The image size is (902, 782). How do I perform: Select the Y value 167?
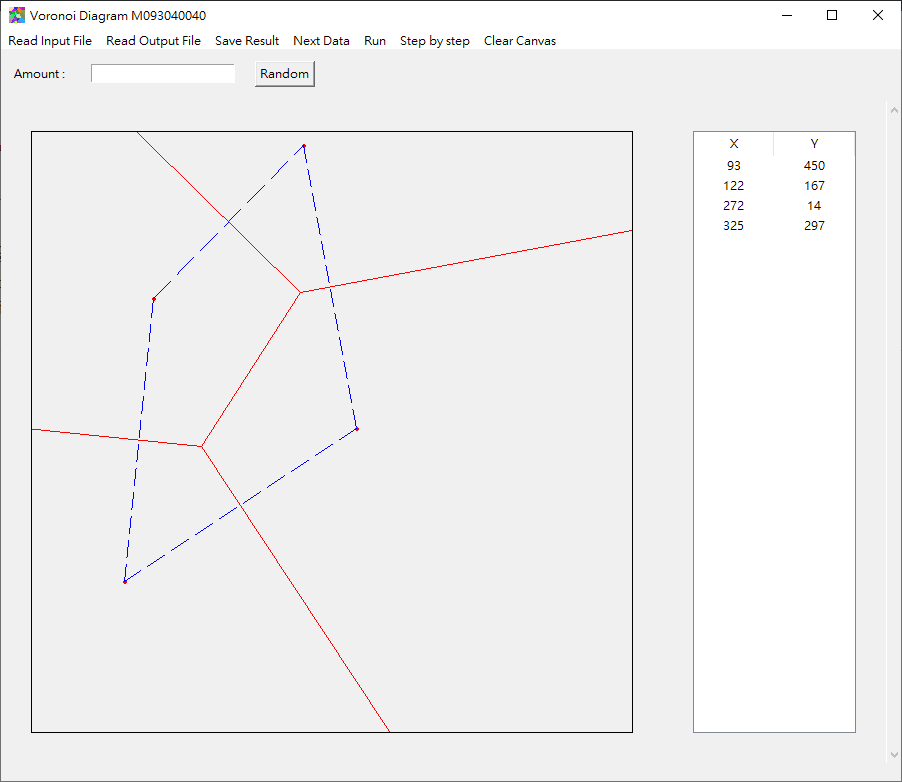coord(814,186)
